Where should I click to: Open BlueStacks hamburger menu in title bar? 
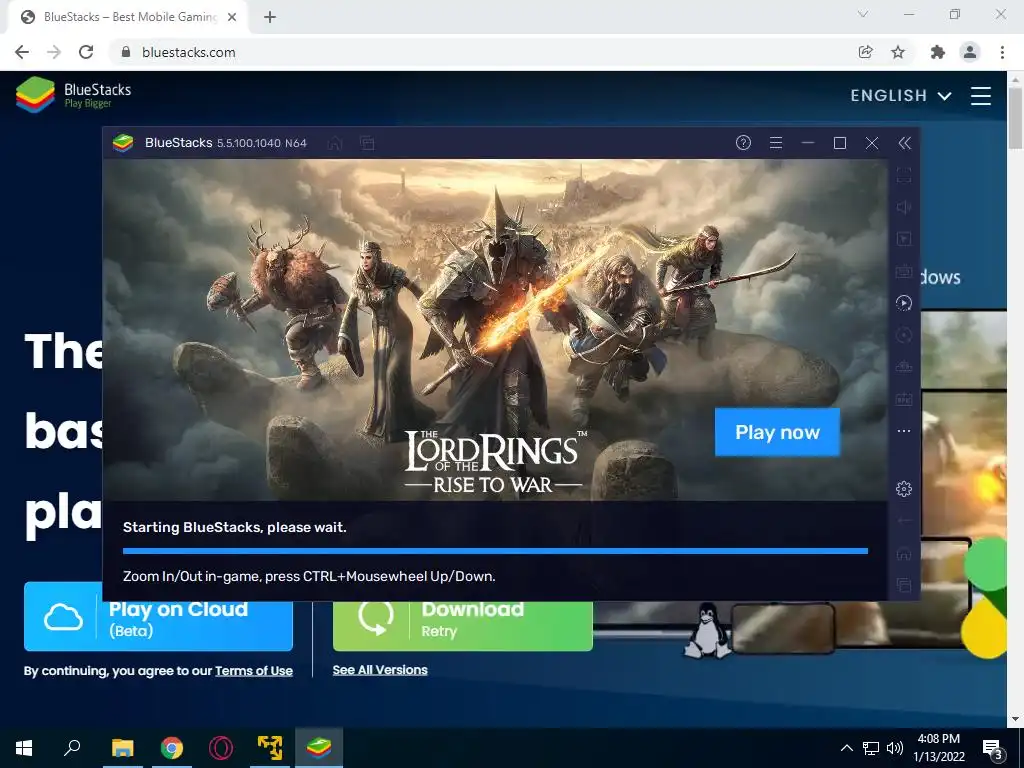click(x=776, y=142)
